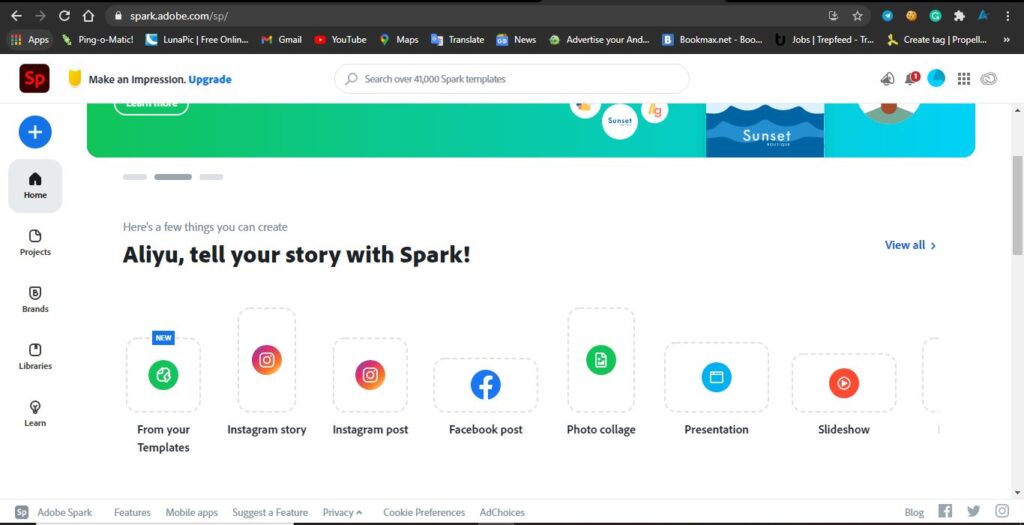Open the News bookmark

point(517,40)
